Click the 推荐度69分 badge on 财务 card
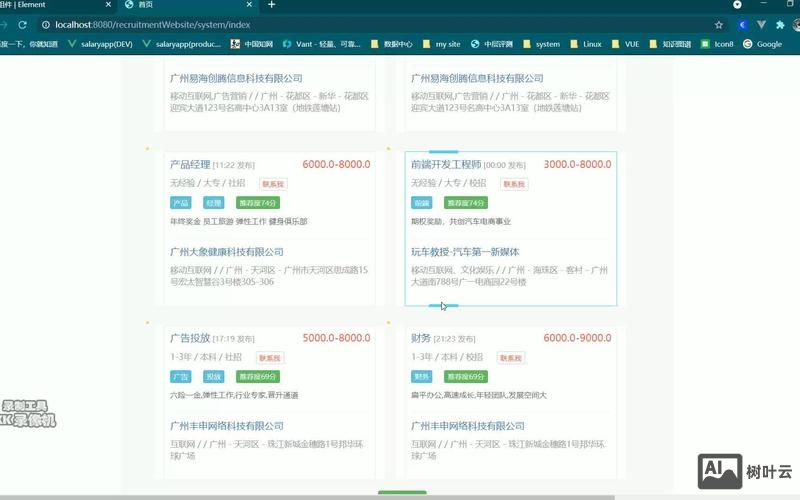Image resolution: width=800 pixels, height=500 pixels. [x=466, y=377]
